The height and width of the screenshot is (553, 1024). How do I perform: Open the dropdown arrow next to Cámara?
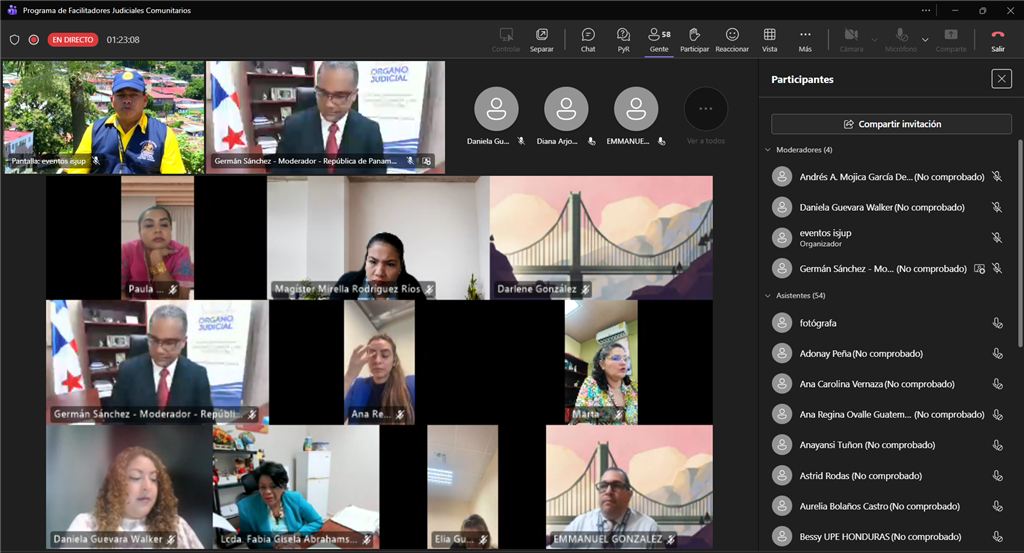[x=875, y=40]
